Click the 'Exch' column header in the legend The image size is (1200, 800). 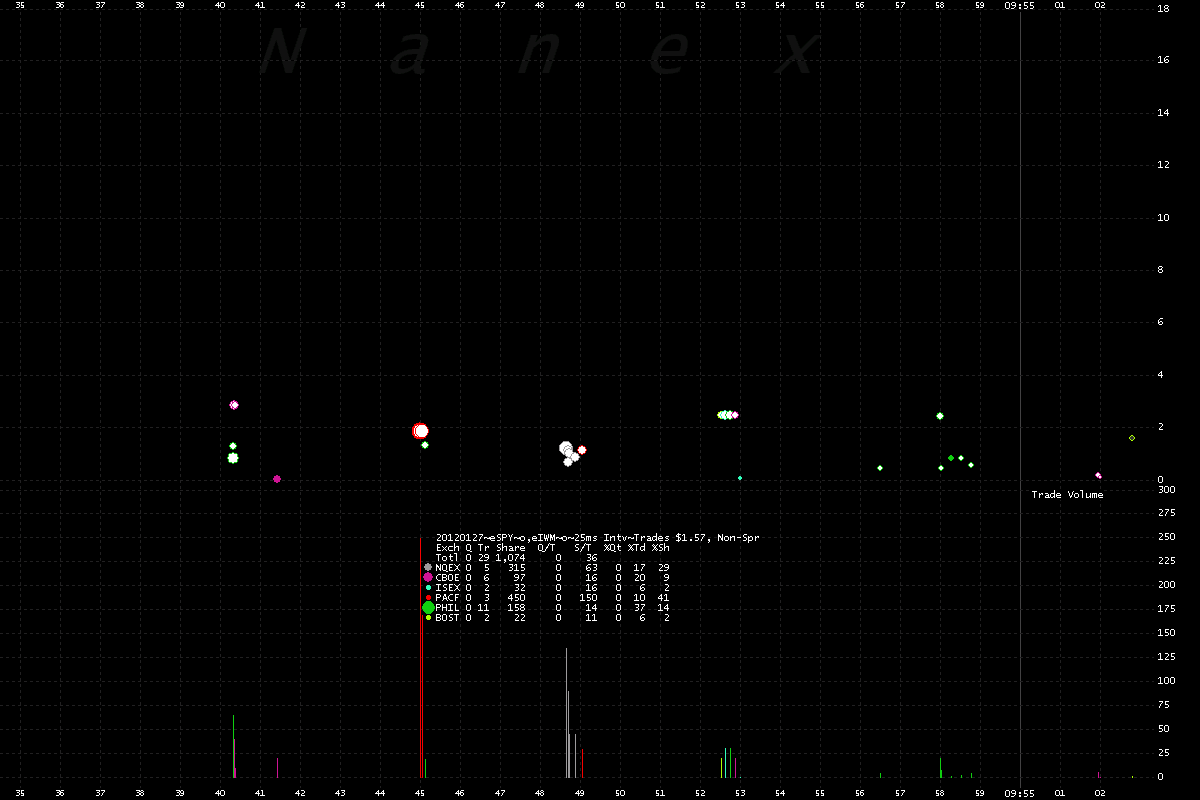[x=448, y=547]
